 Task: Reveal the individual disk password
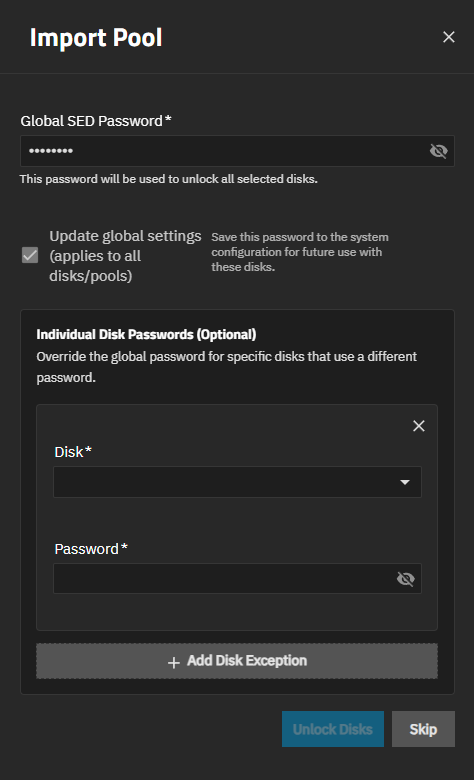coord(405,579)
